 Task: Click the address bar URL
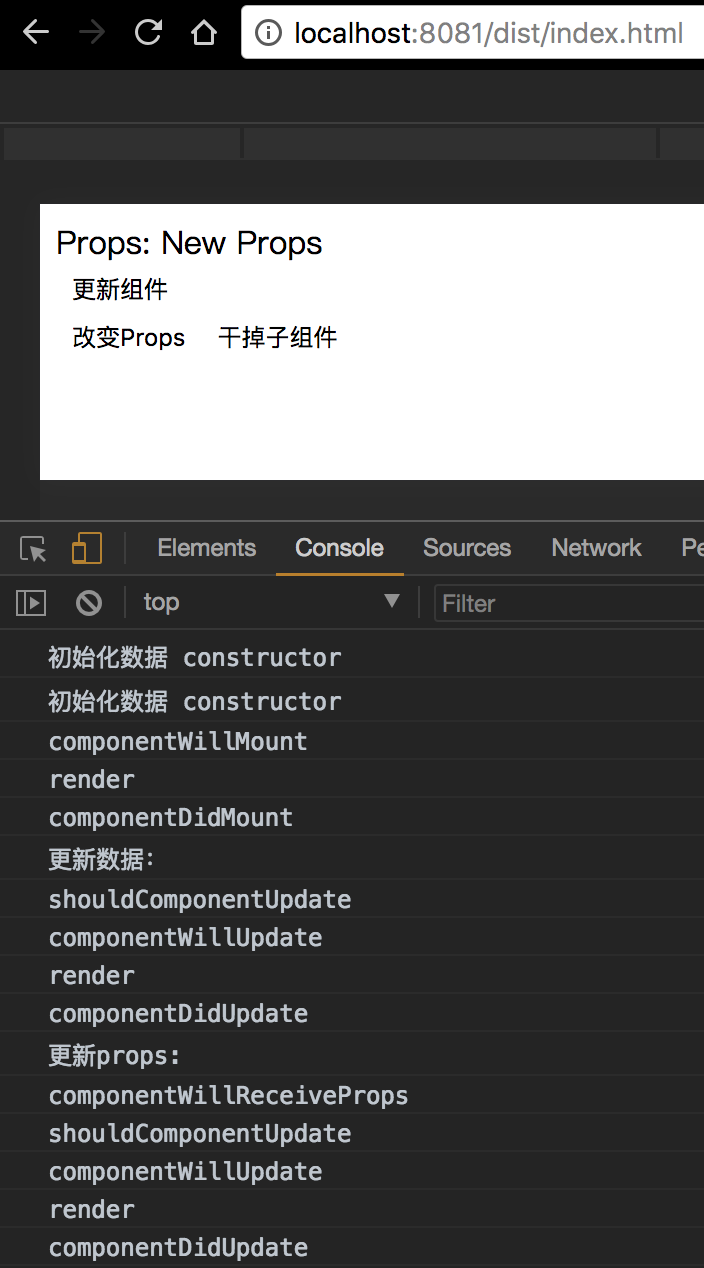click(x=488, y=34)
